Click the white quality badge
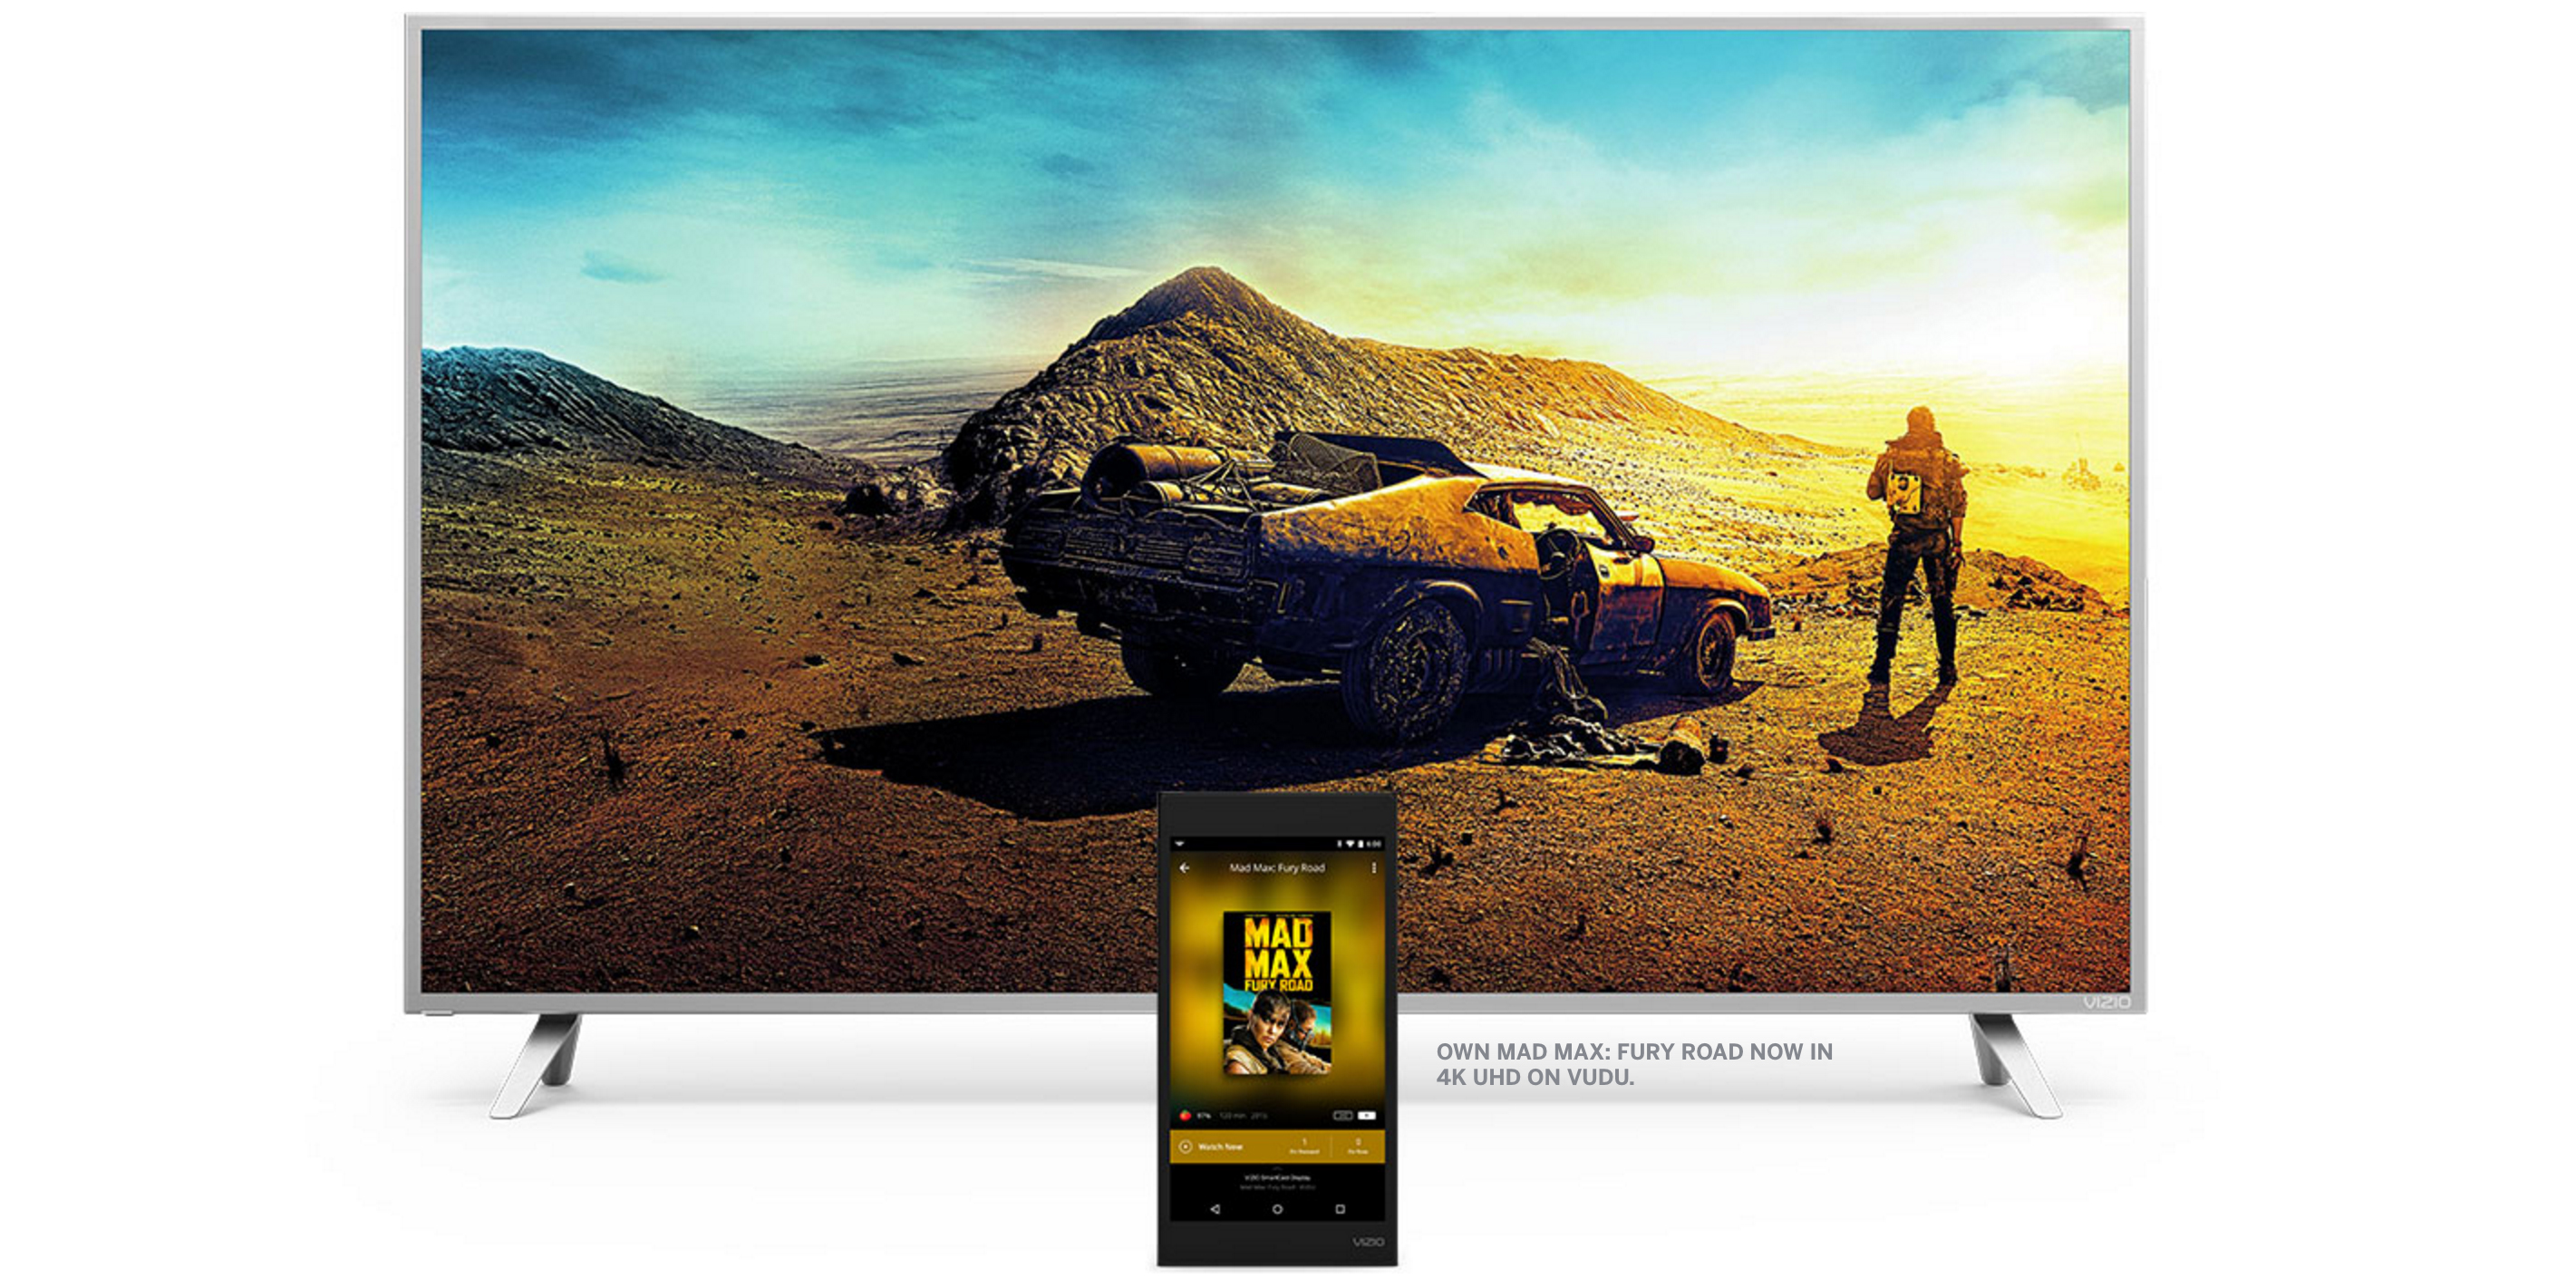Viewport: 2576px width, 1288px height. (1367, 1116)
